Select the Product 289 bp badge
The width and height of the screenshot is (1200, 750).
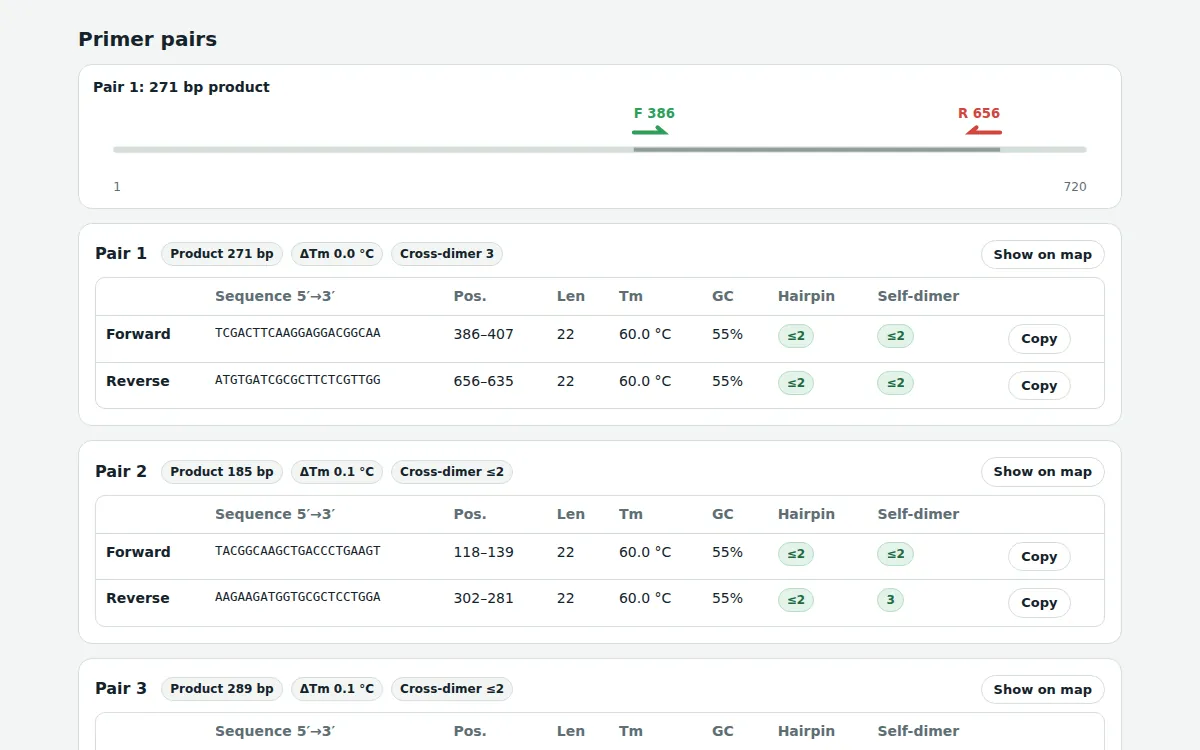(222, 689)
